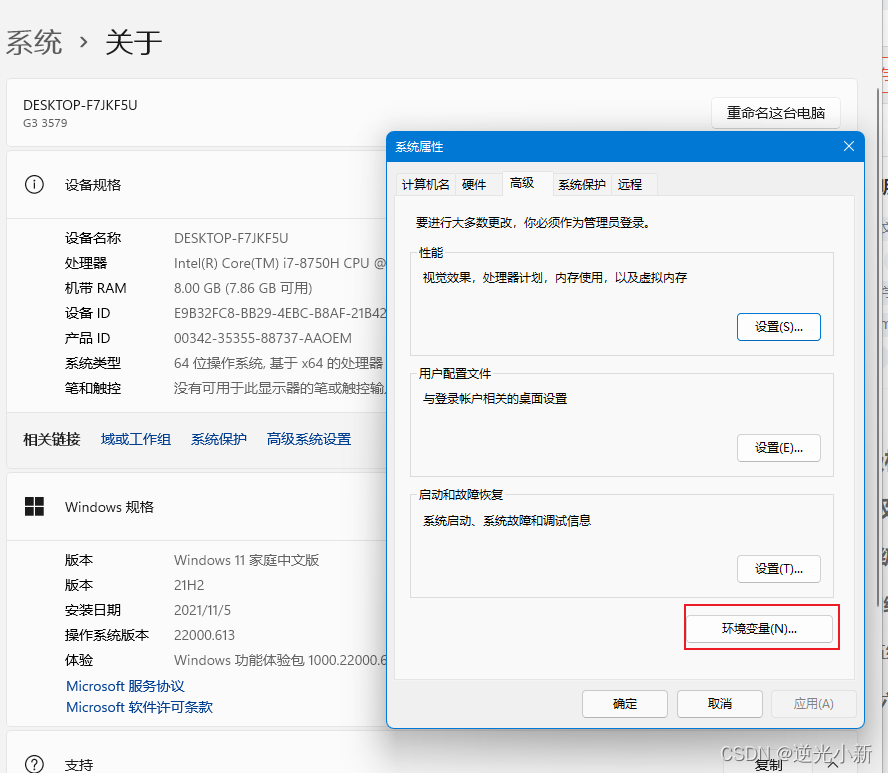The image size is (888, 773).
Task: Open 环境变量(N) settings
Action: 760,628
